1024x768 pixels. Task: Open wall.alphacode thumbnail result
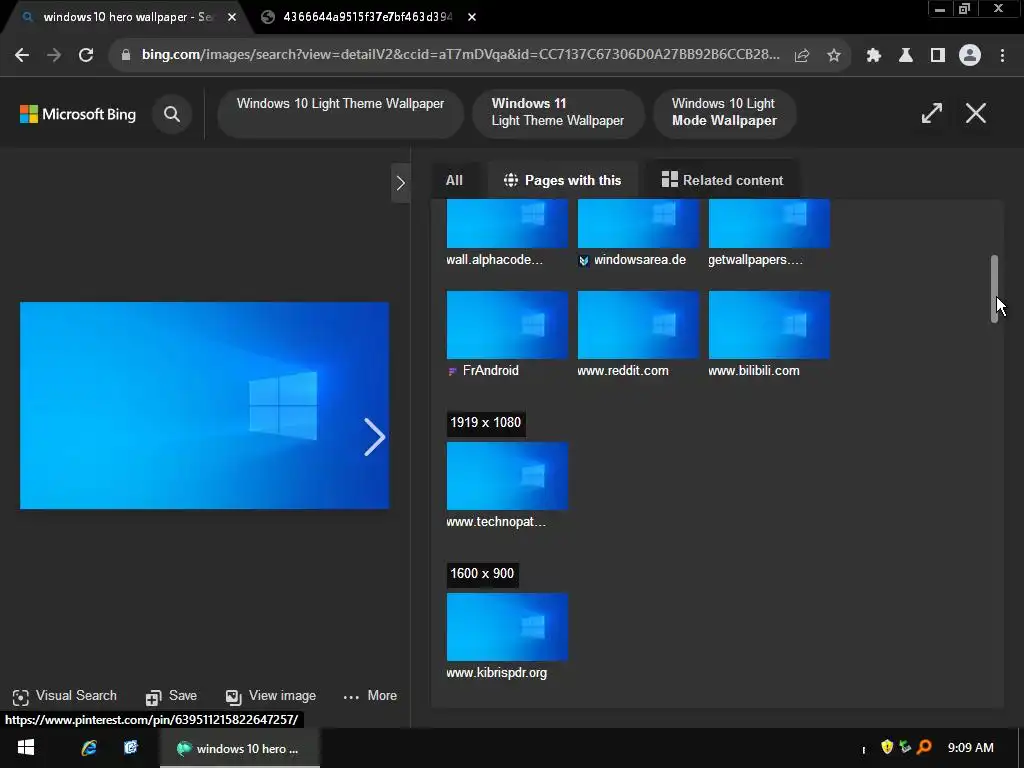[x=507, y=224]
